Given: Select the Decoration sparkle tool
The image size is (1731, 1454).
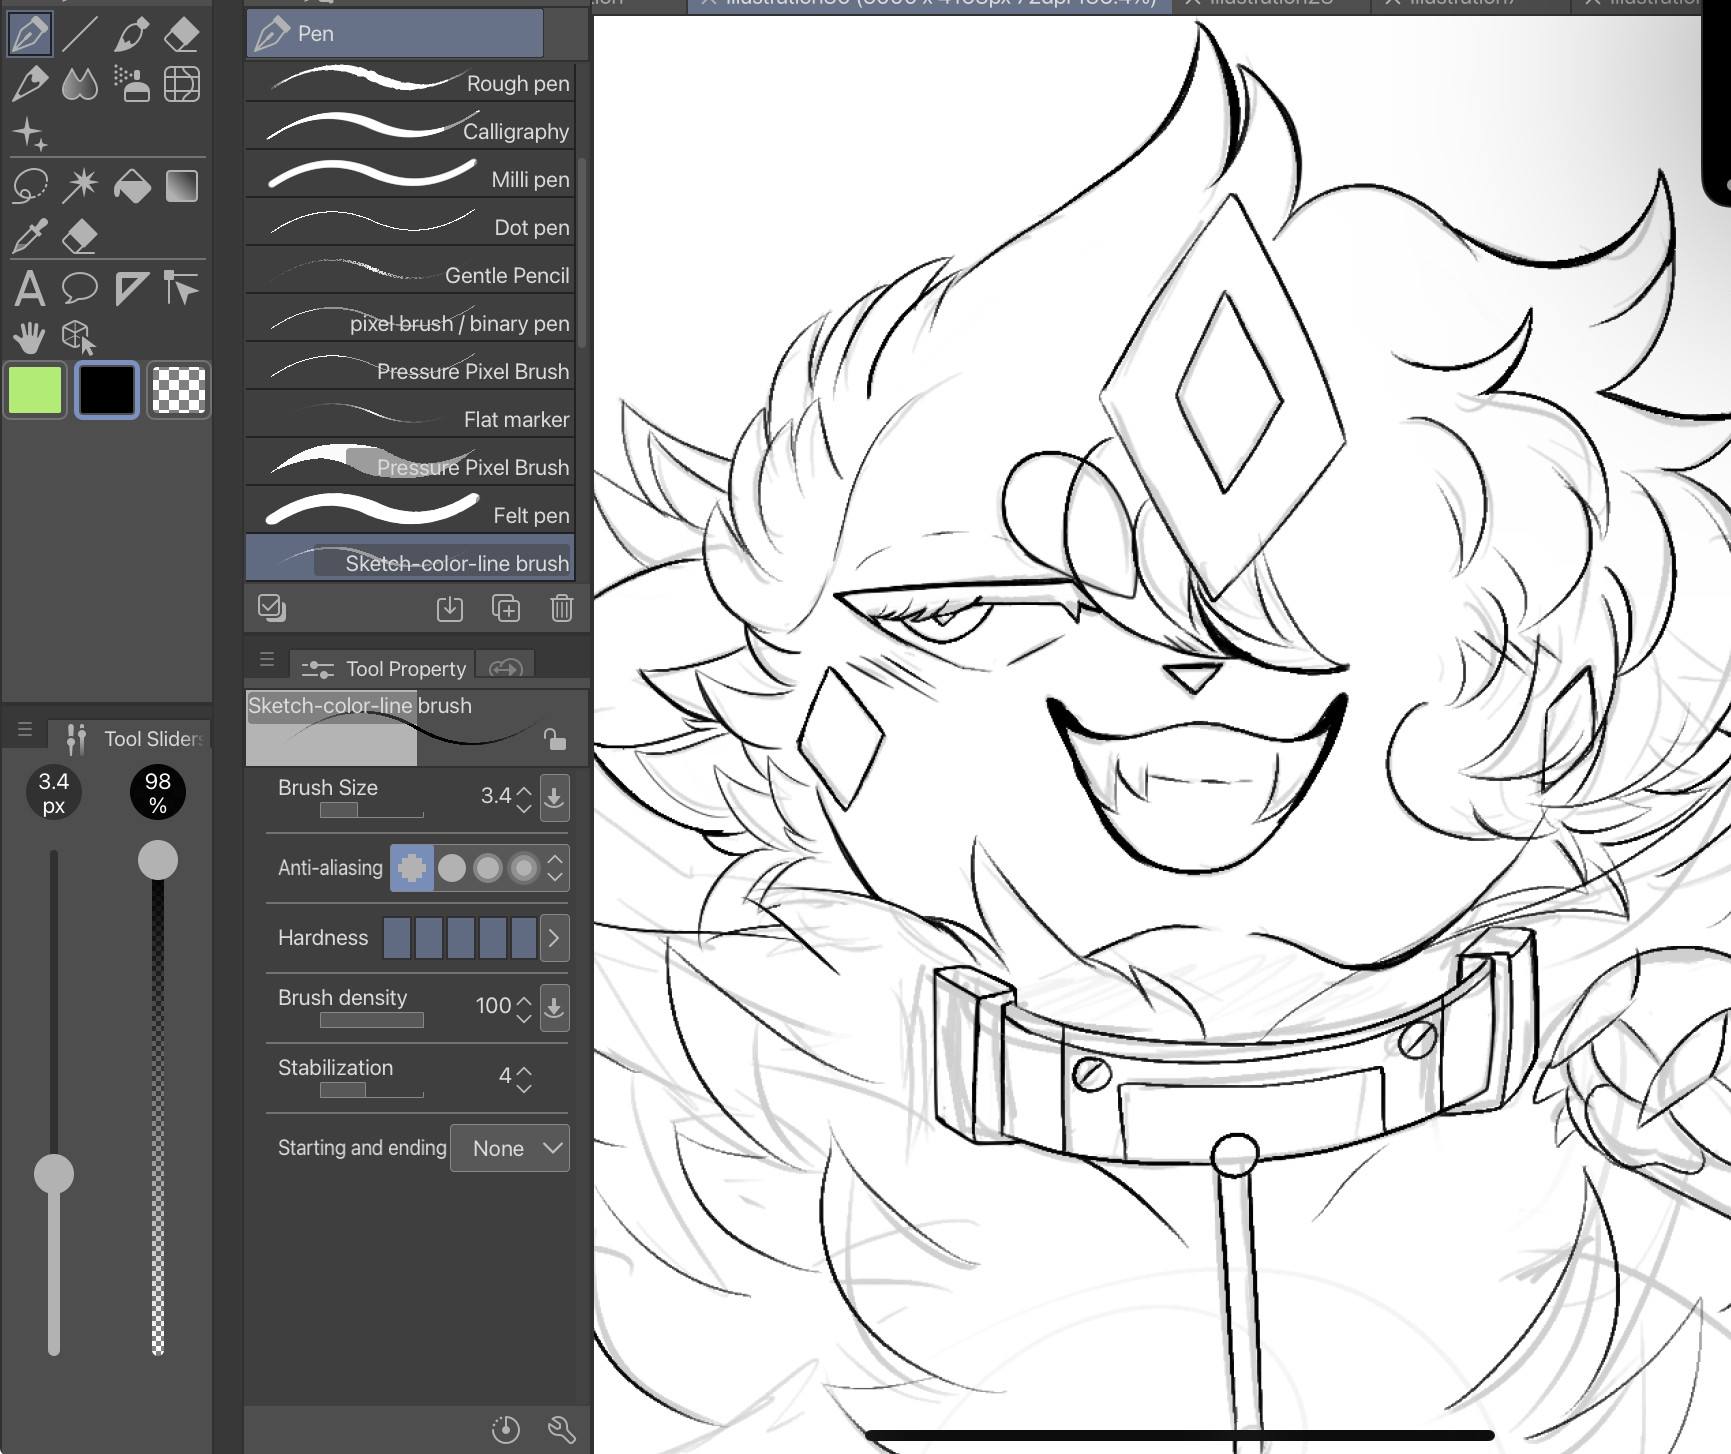Looking at the screenshot, I should pos(30,133).
